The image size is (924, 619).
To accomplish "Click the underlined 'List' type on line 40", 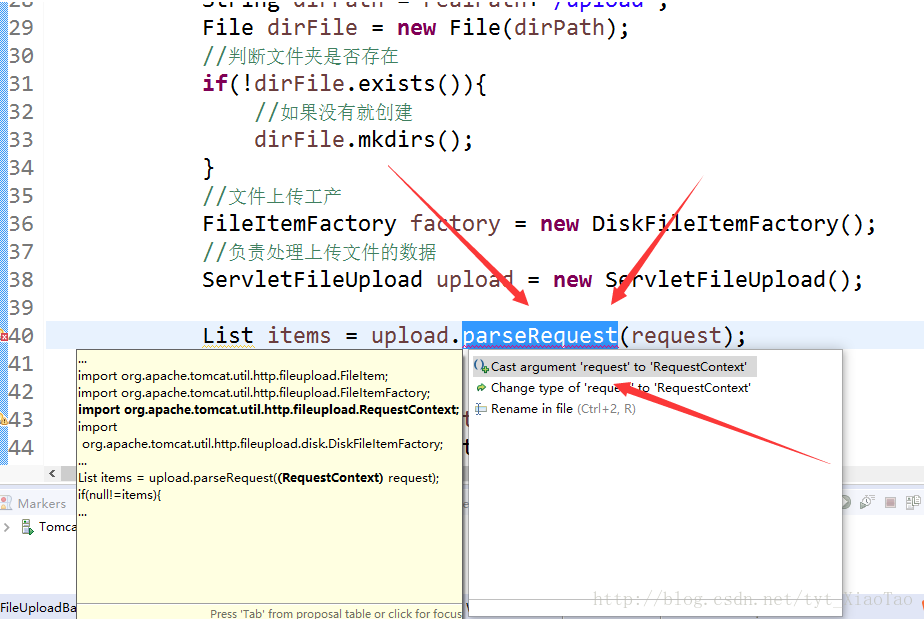I will click(228, 335).
